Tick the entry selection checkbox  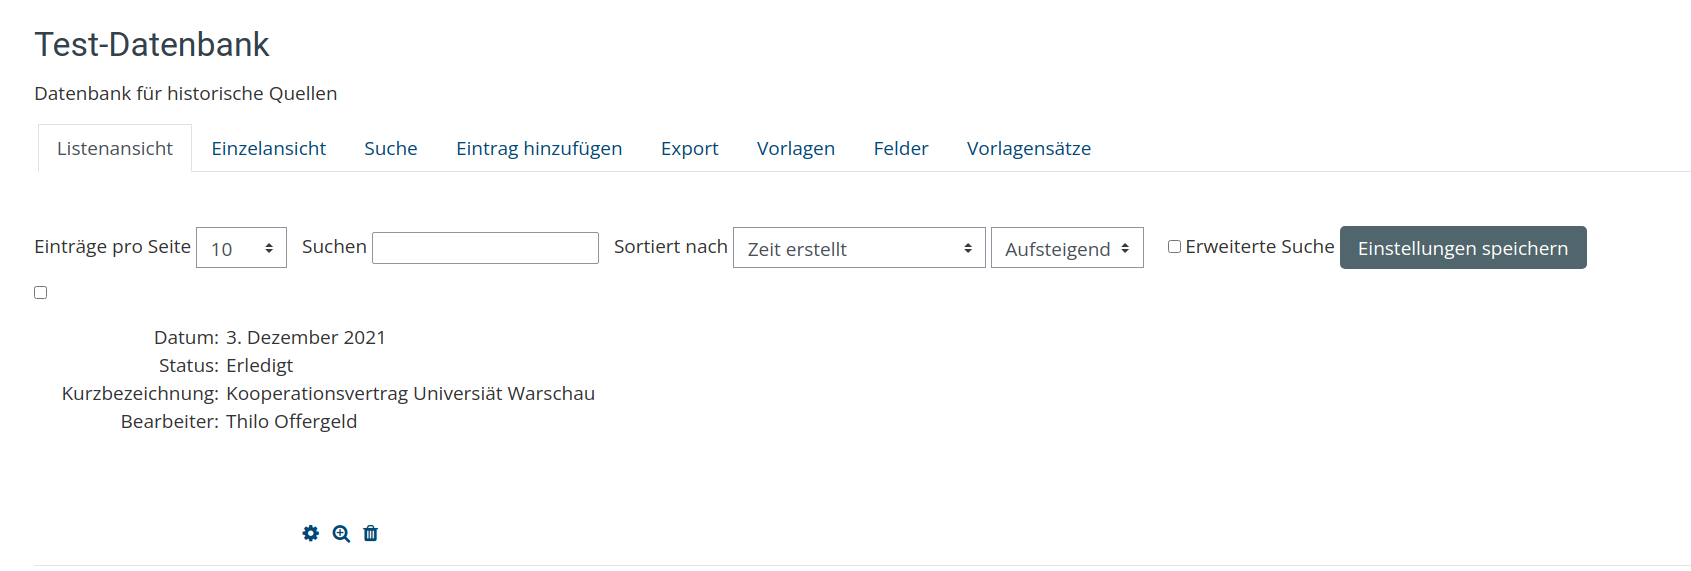41,293
